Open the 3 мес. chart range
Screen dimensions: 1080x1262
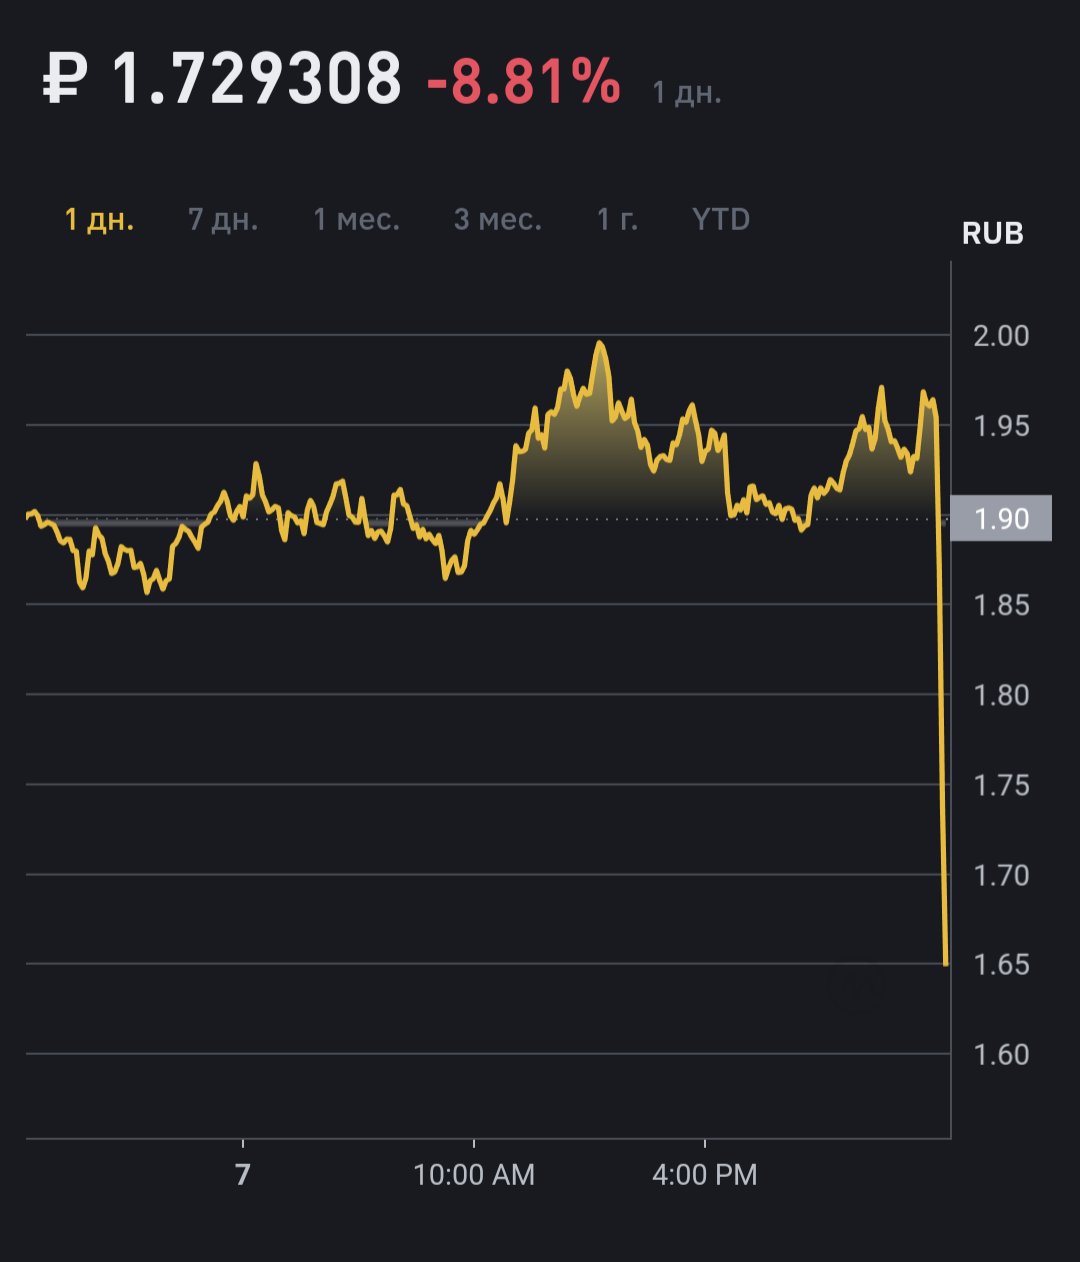pyautogui.click(x=497, y=219)
